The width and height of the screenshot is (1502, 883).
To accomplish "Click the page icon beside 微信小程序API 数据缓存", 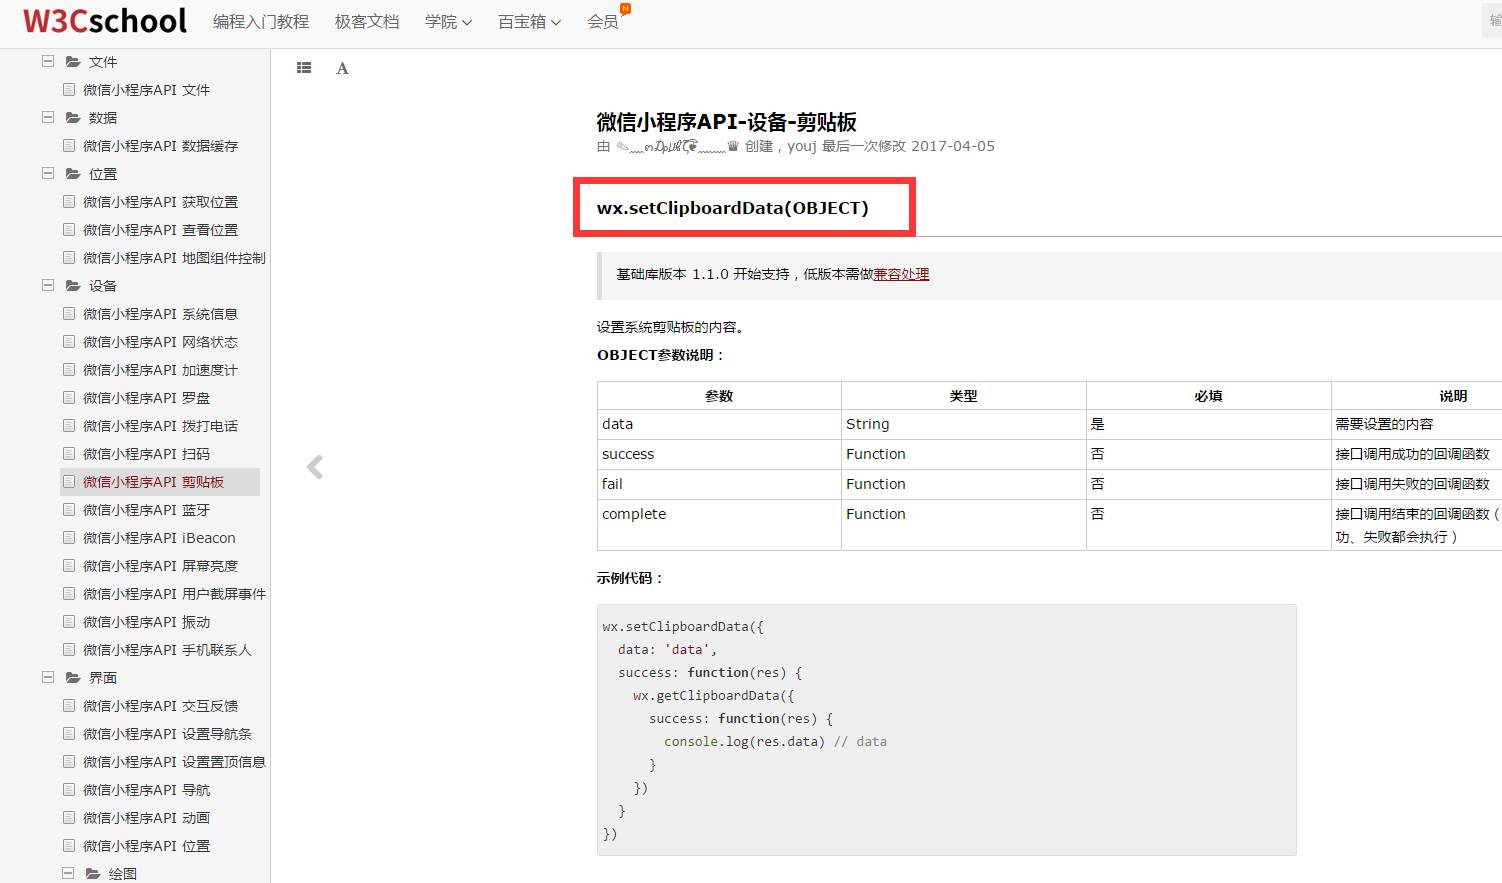I will [69, 146].
